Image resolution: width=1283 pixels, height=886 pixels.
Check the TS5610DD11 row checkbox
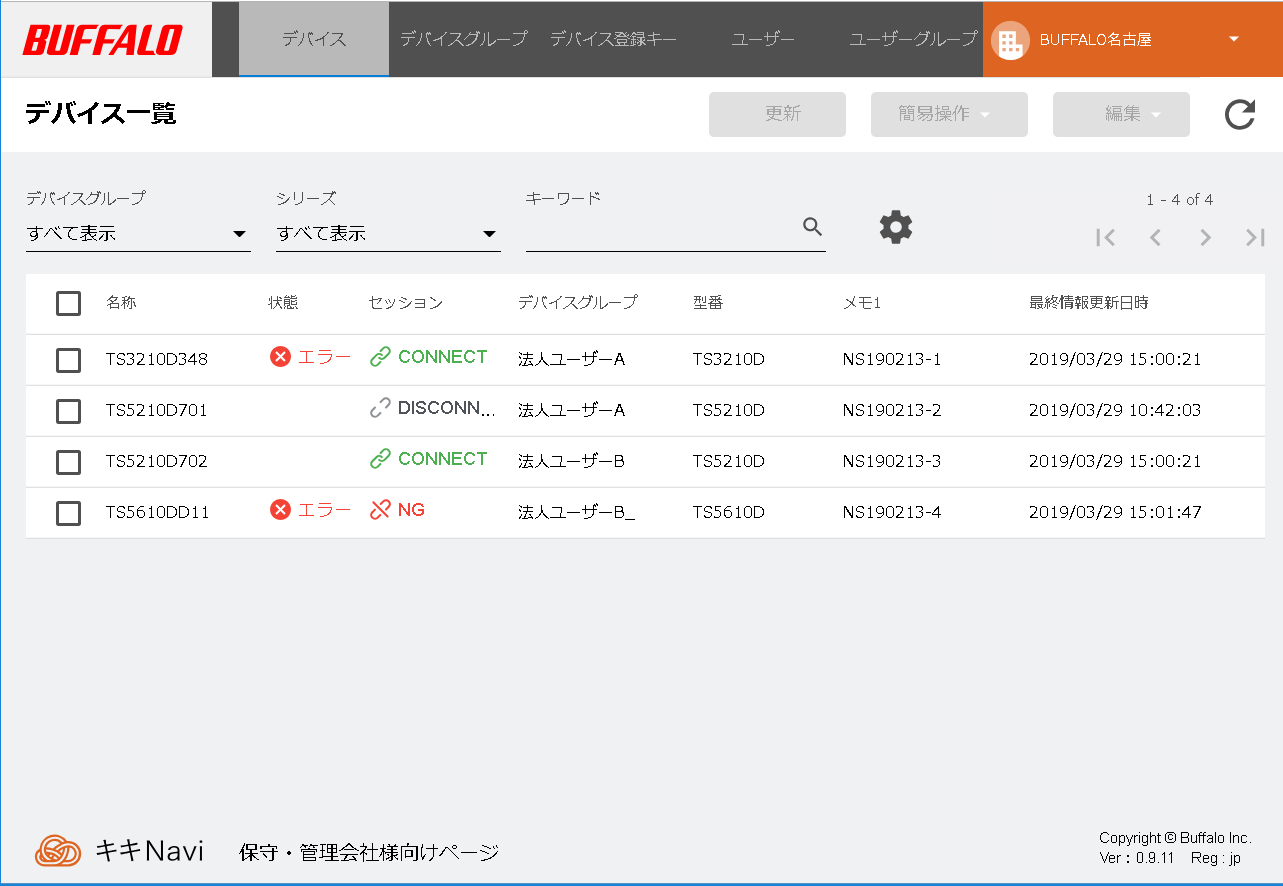coord(68,513)
